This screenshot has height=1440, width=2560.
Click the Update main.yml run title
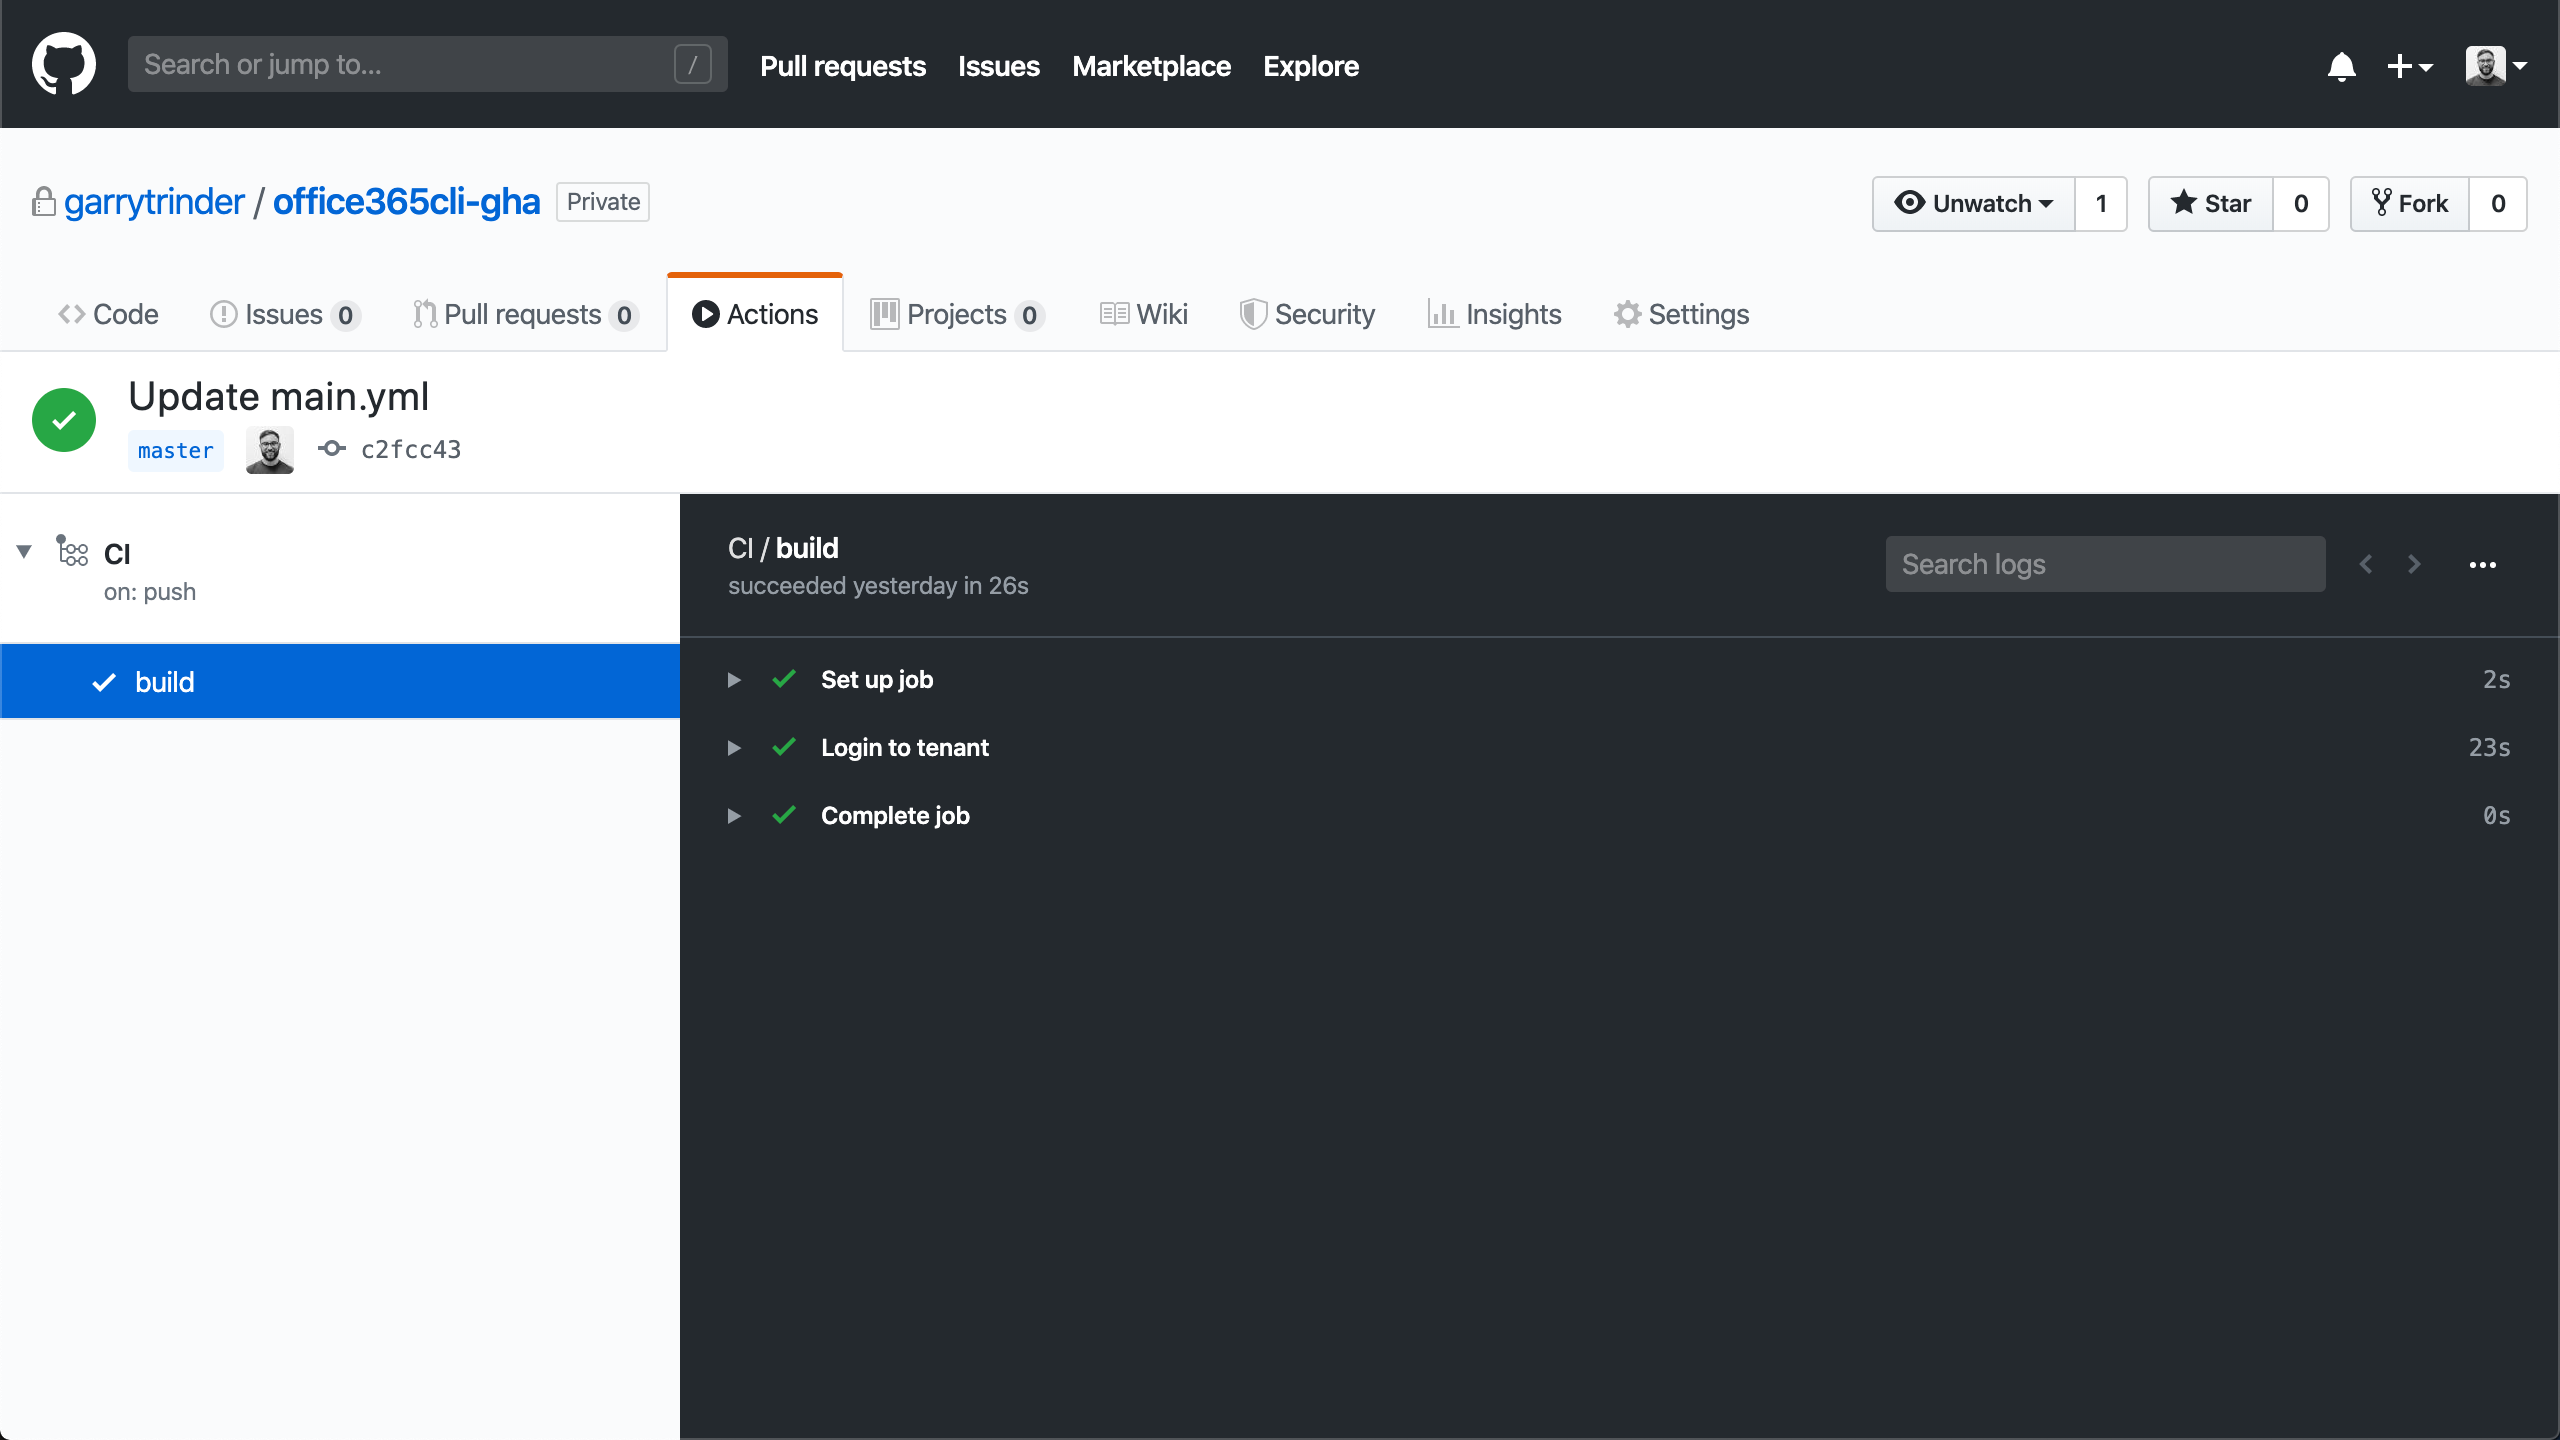tap(278, 397)
